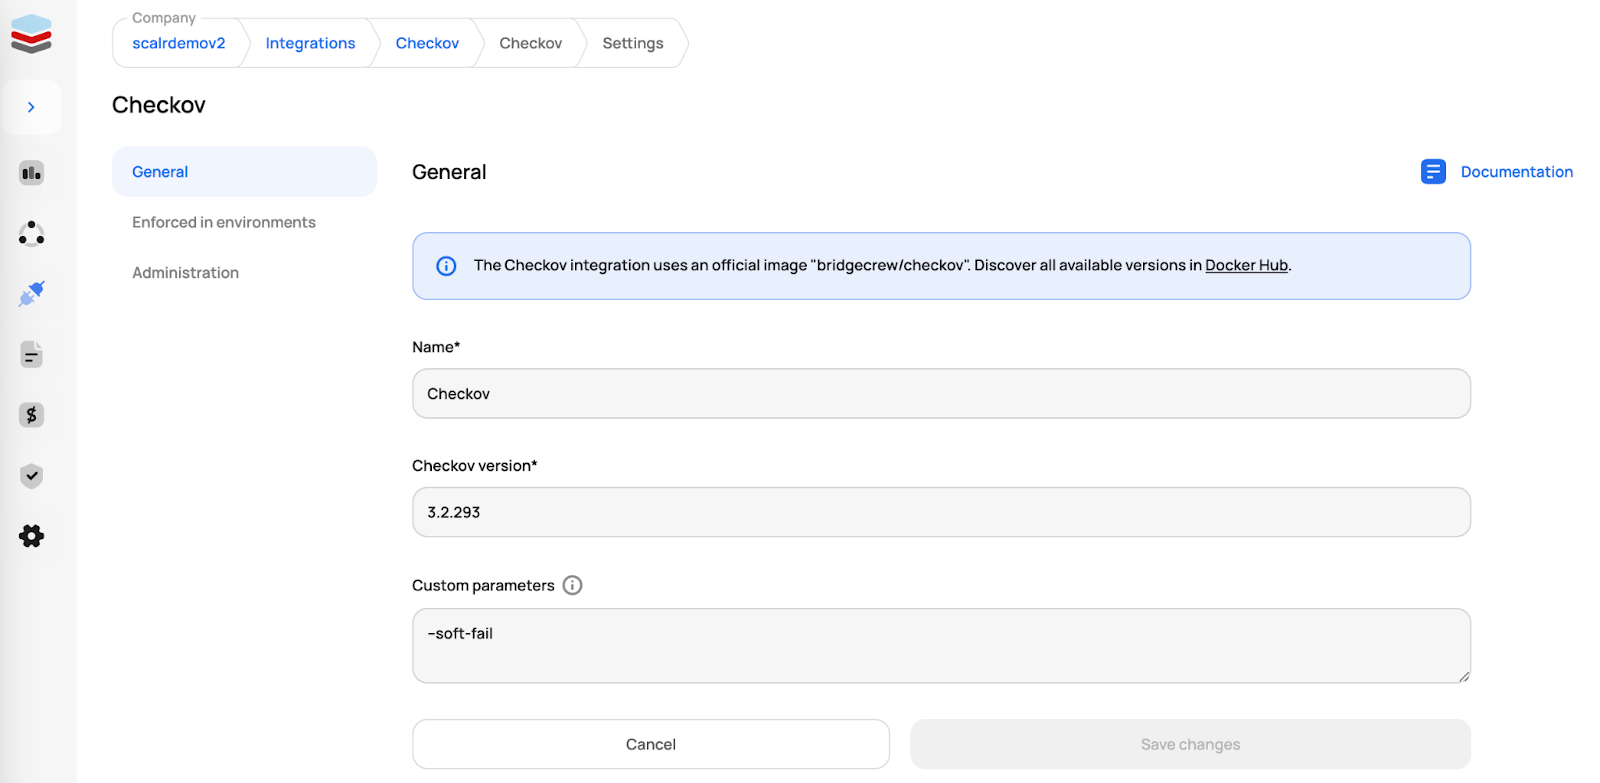The height and width of the screenshot is (783, 1600).
Task: Go to scalrdemov2 breadcrumb
Action: coord(179,43)
